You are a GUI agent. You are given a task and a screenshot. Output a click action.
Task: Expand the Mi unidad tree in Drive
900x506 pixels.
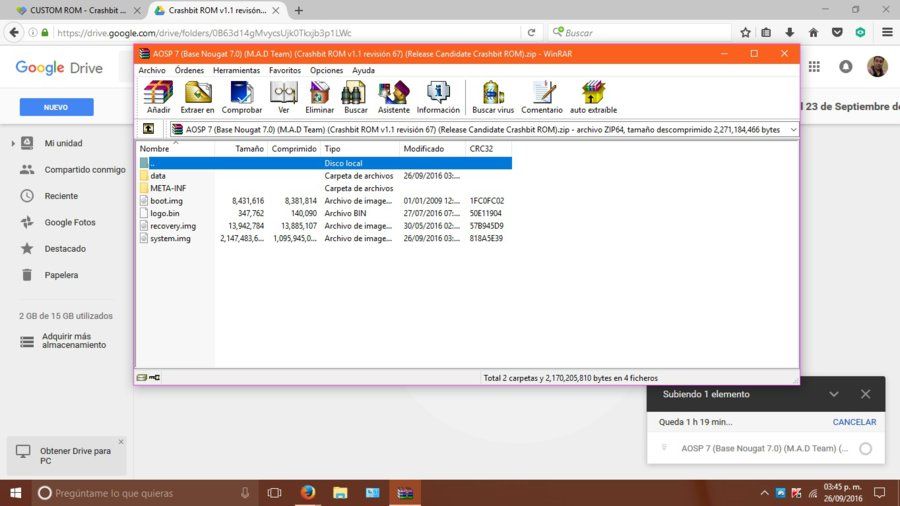(x=13, y=143)
